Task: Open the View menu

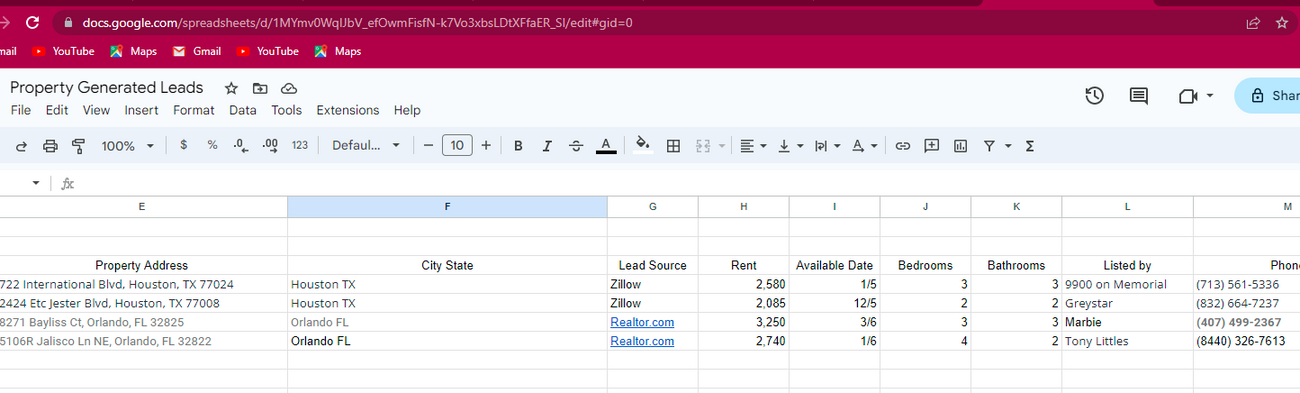Action: pyautogui.click(x=96, y=110)
